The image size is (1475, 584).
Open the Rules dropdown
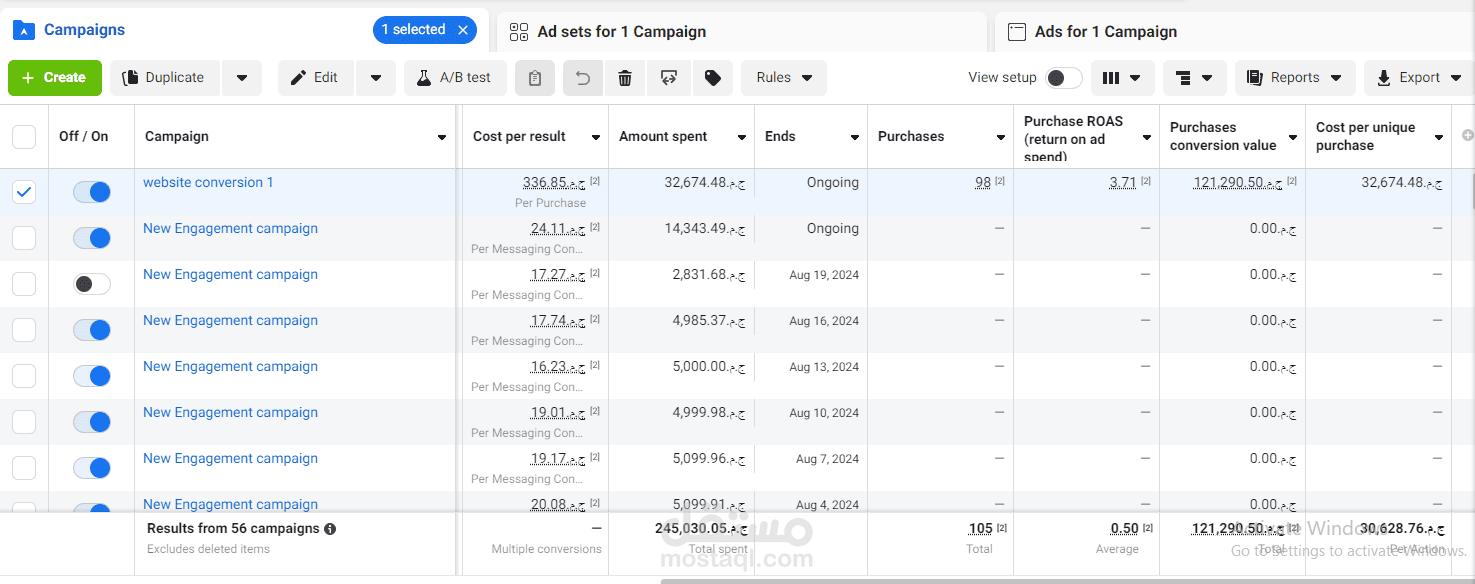[784, 78]
